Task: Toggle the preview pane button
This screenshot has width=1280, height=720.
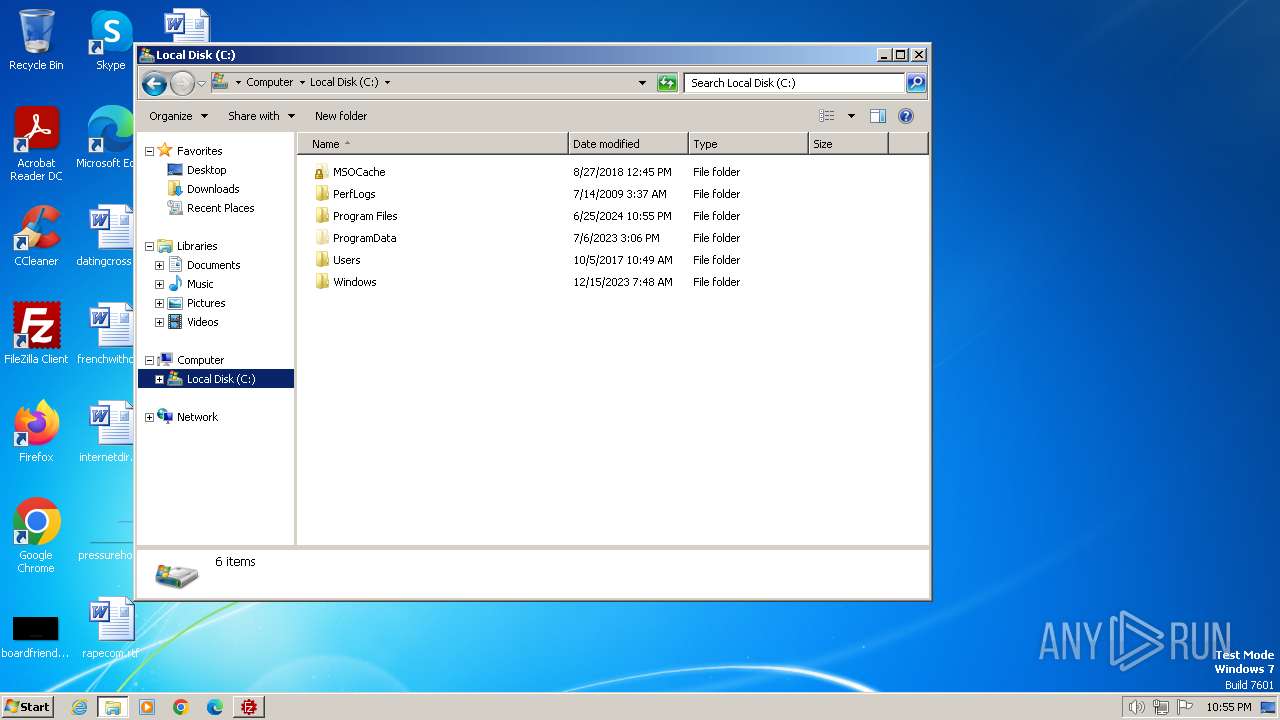Action: click(877, 116)
